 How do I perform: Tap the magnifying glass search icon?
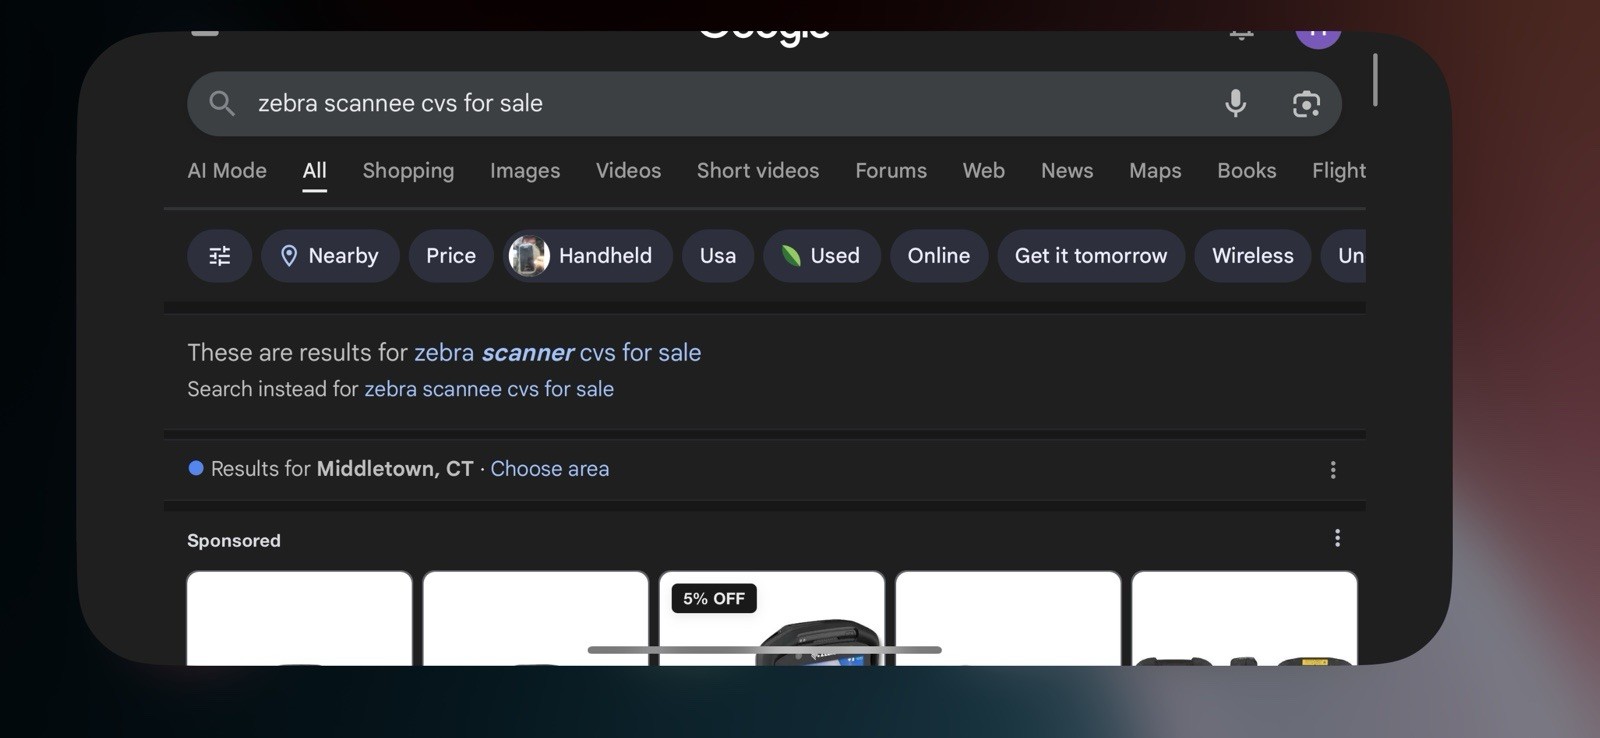point(222,103)
